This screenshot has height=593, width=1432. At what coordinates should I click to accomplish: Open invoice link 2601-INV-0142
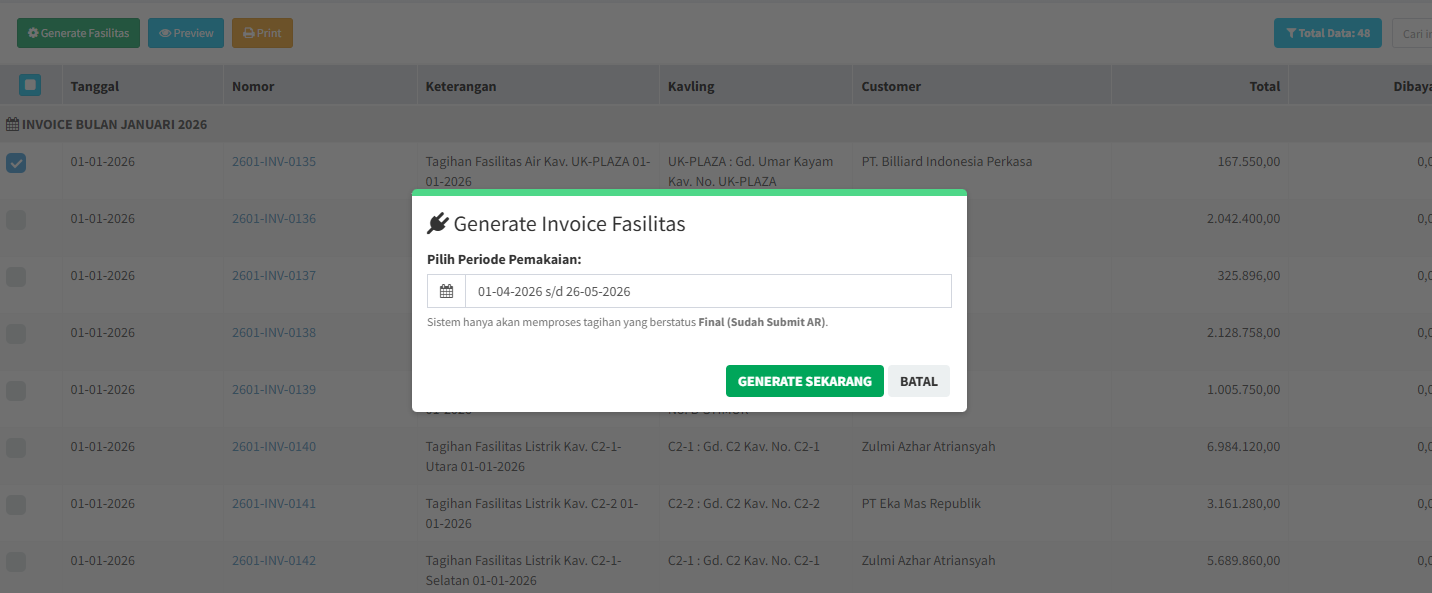[274, 561]
